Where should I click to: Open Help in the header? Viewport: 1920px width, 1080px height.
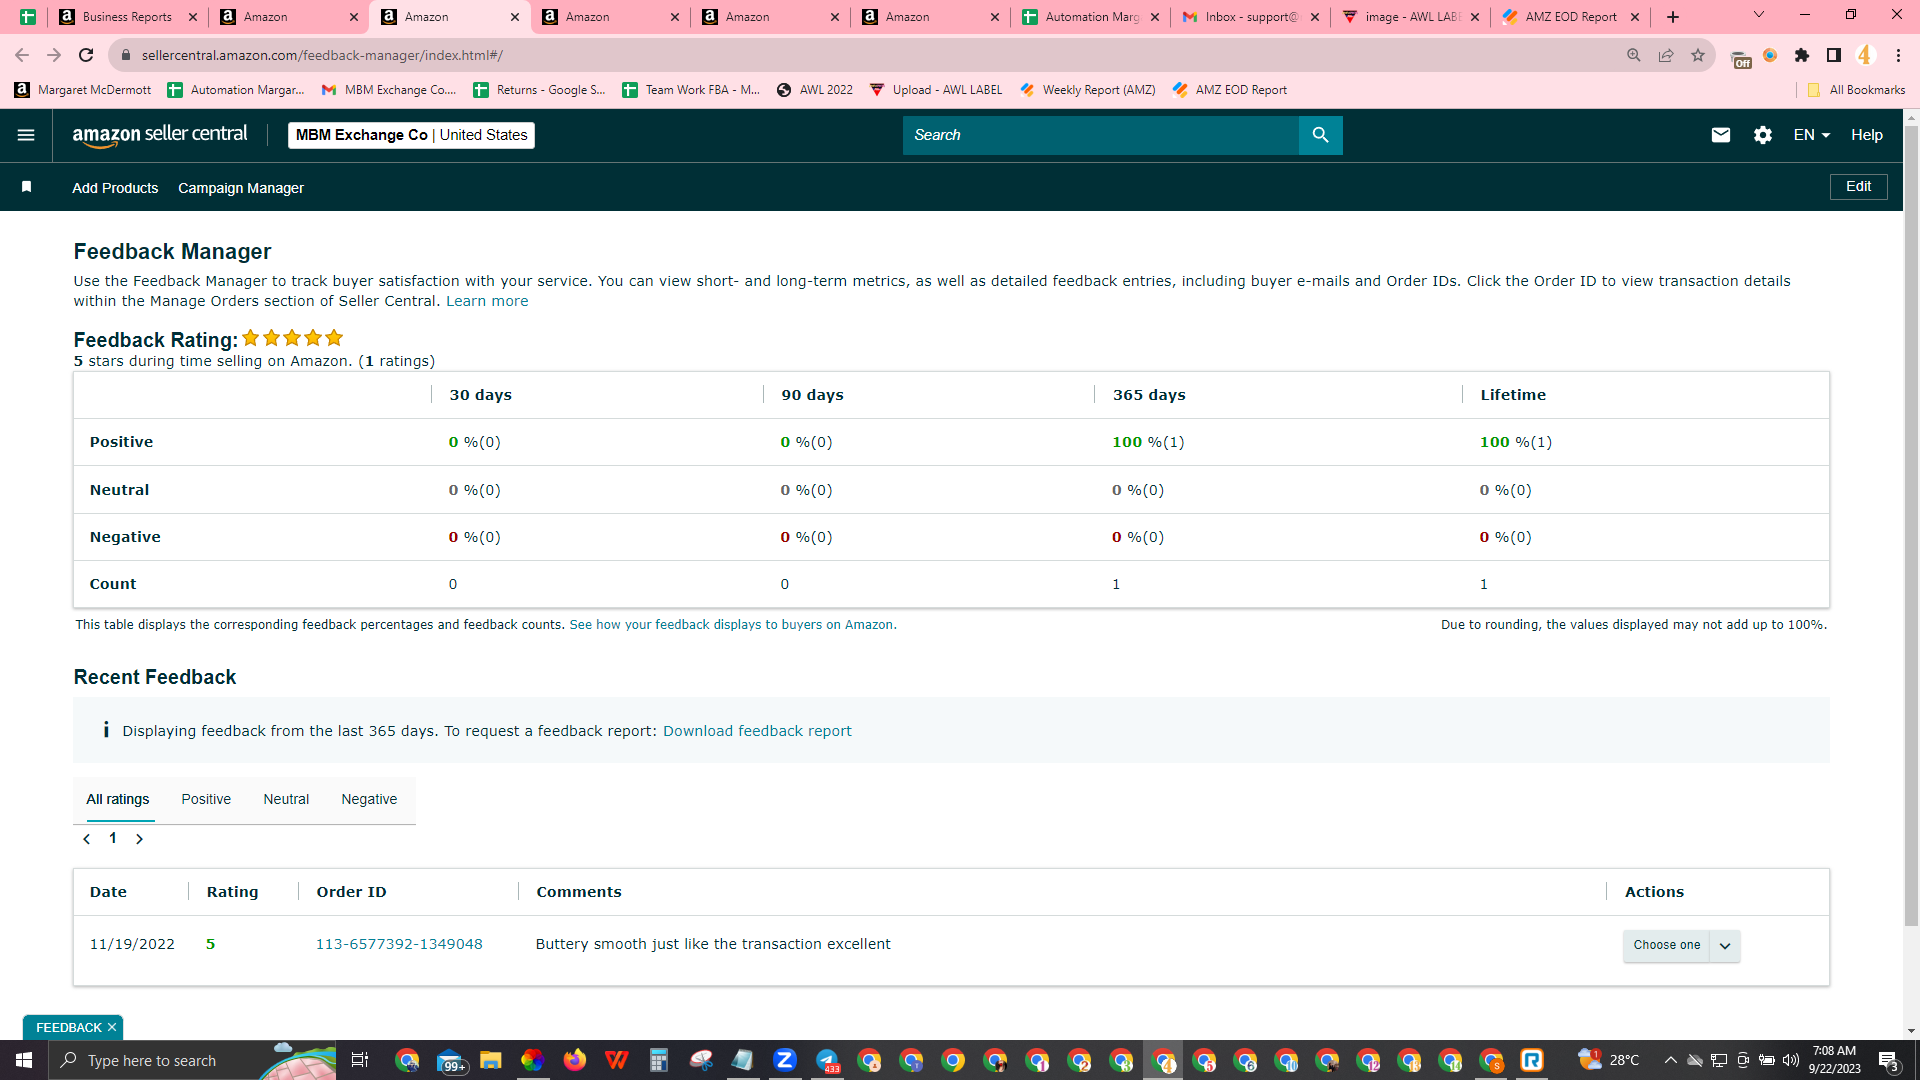click(1866, 135)
